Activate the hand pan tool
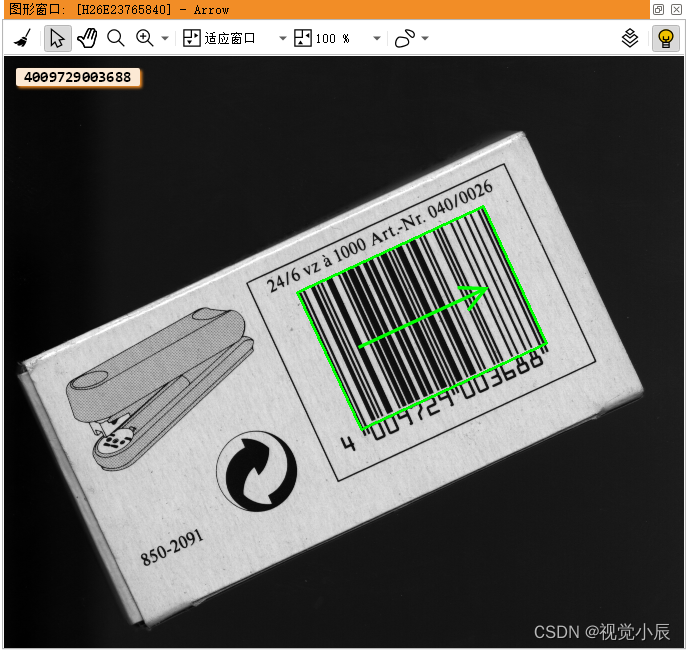Viewport: 687px width, 651px height. pos(87,38)
